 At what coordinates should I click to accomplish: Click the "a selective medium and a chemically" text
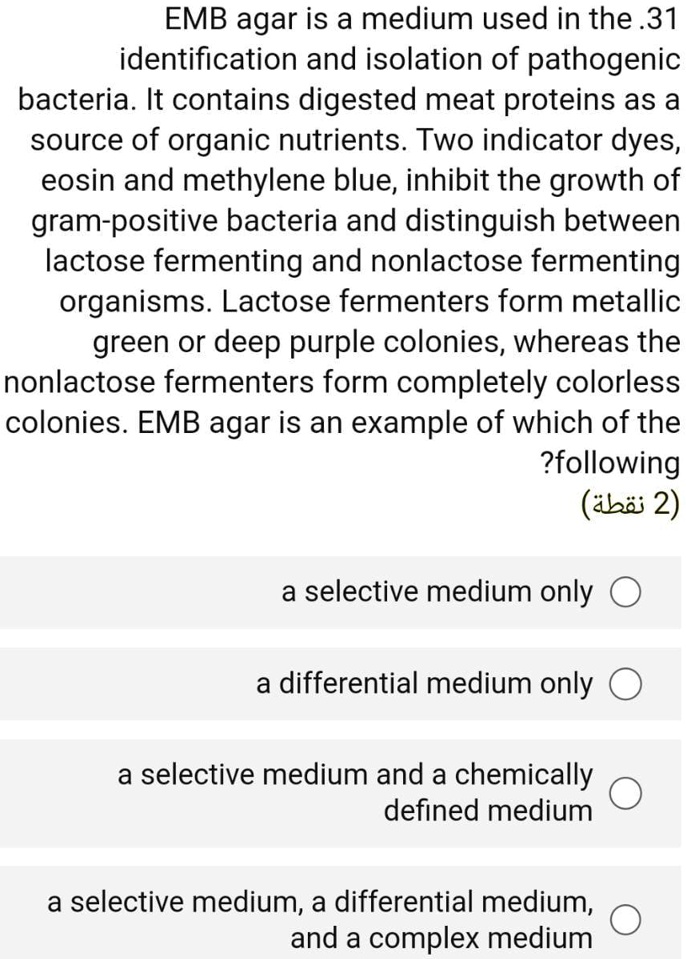pos(355,774)
